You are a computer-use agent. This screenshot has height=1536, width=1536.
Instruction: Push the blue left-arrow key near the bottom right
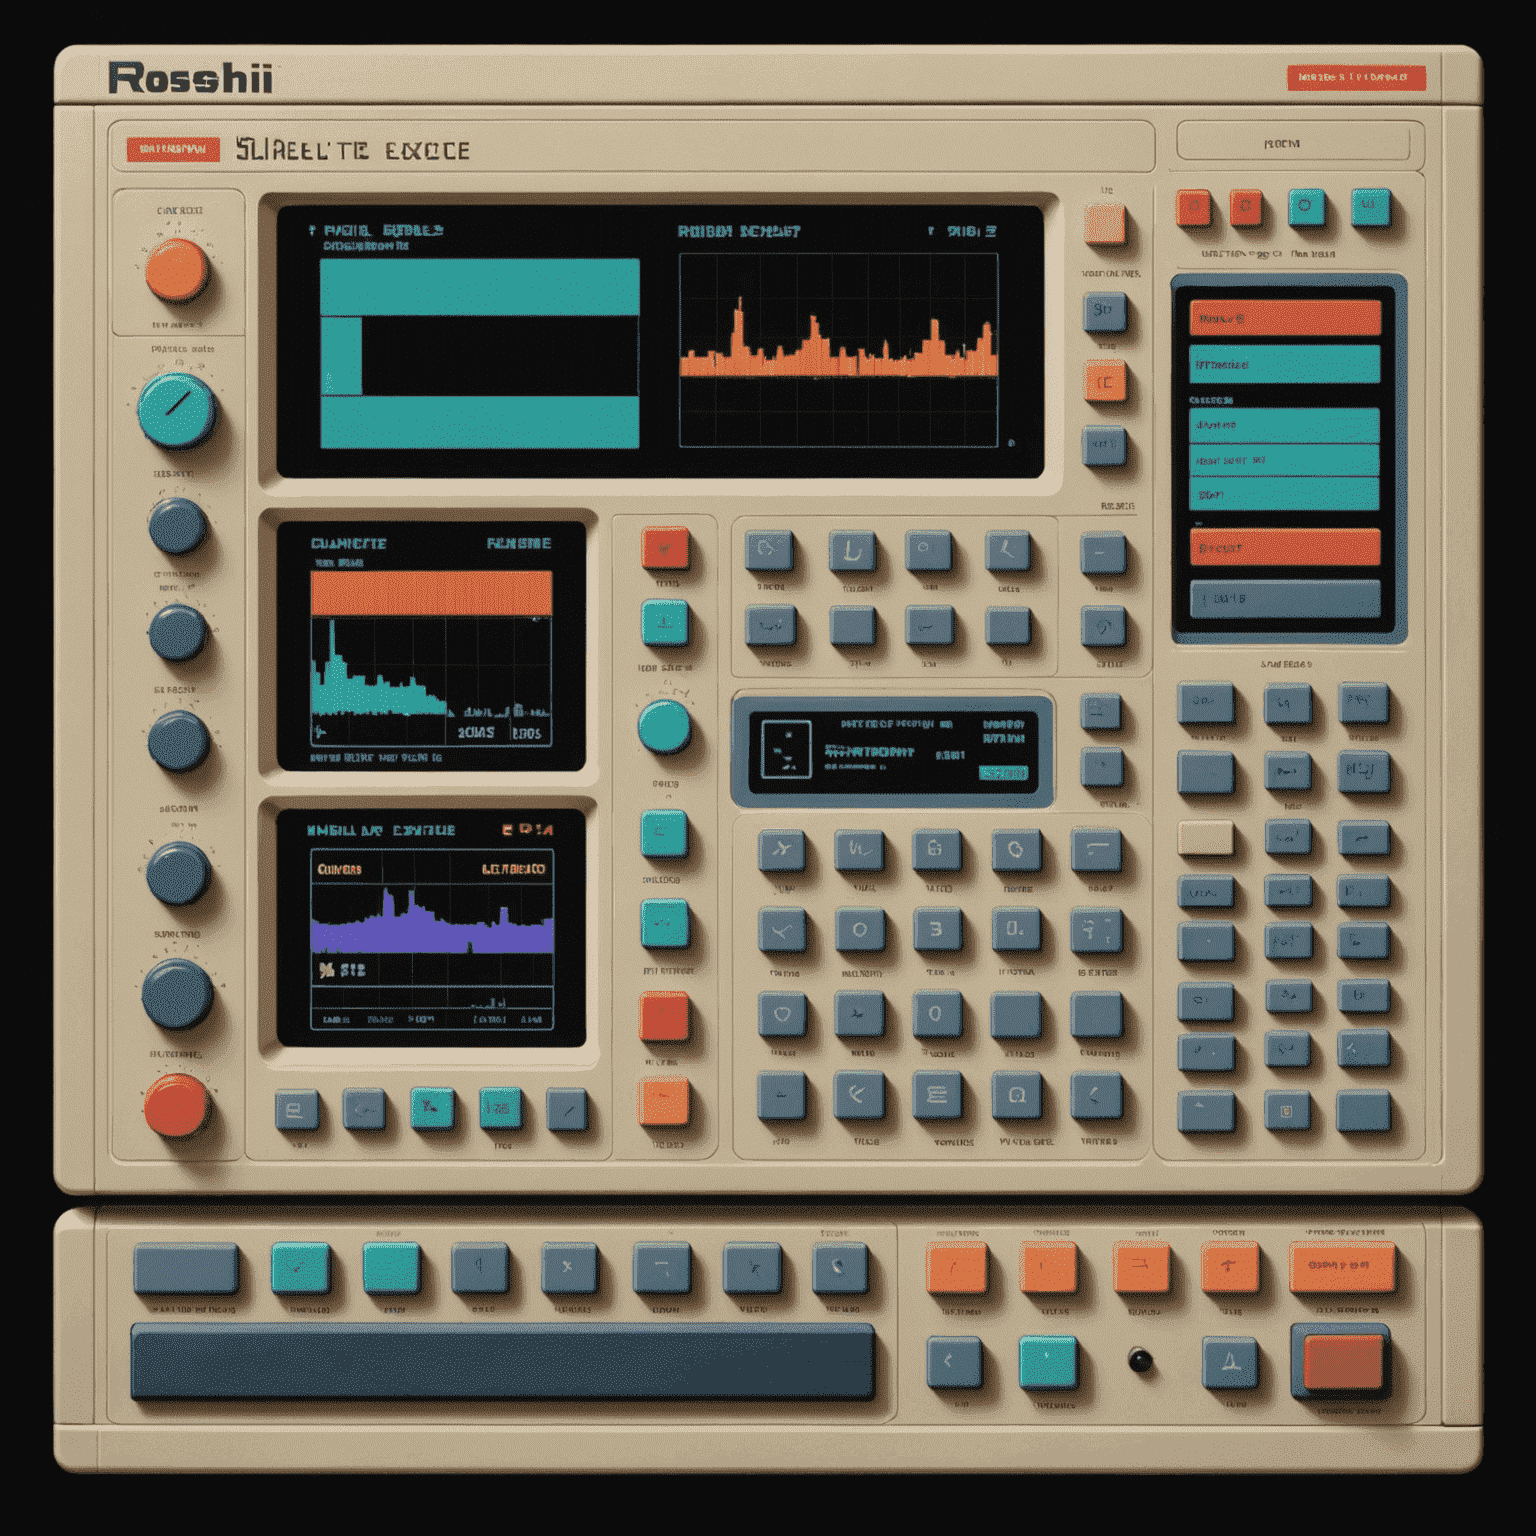click(x=953, y=1361)
